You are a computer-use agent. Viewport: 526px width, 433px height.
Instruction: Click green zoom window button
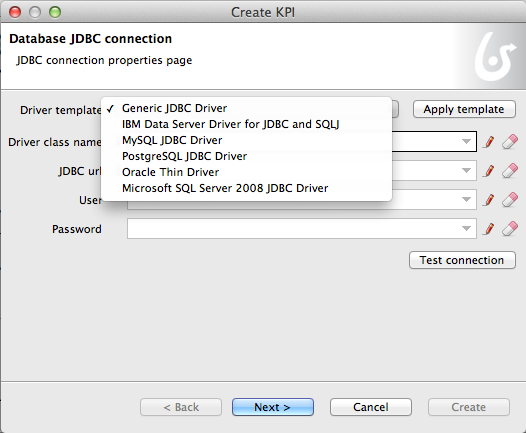55,12
